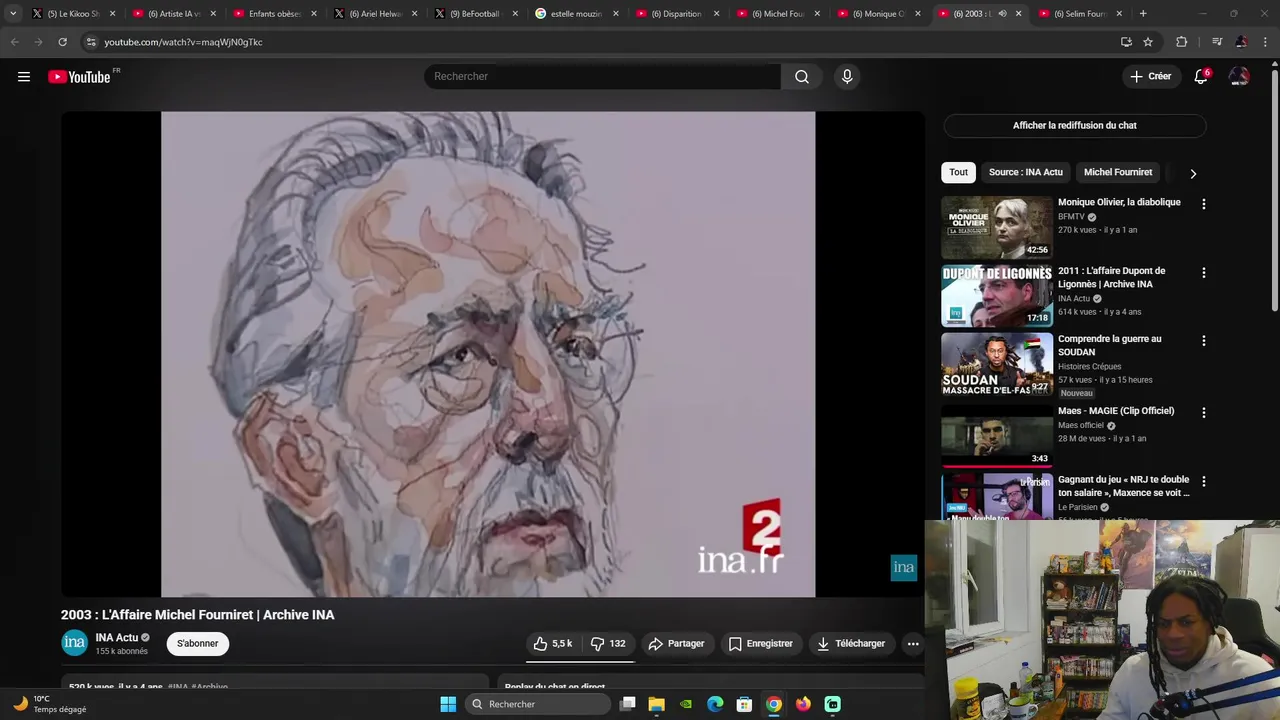
Task: Switch to the Artiste IA tab
Action: (x=174, y=14)
